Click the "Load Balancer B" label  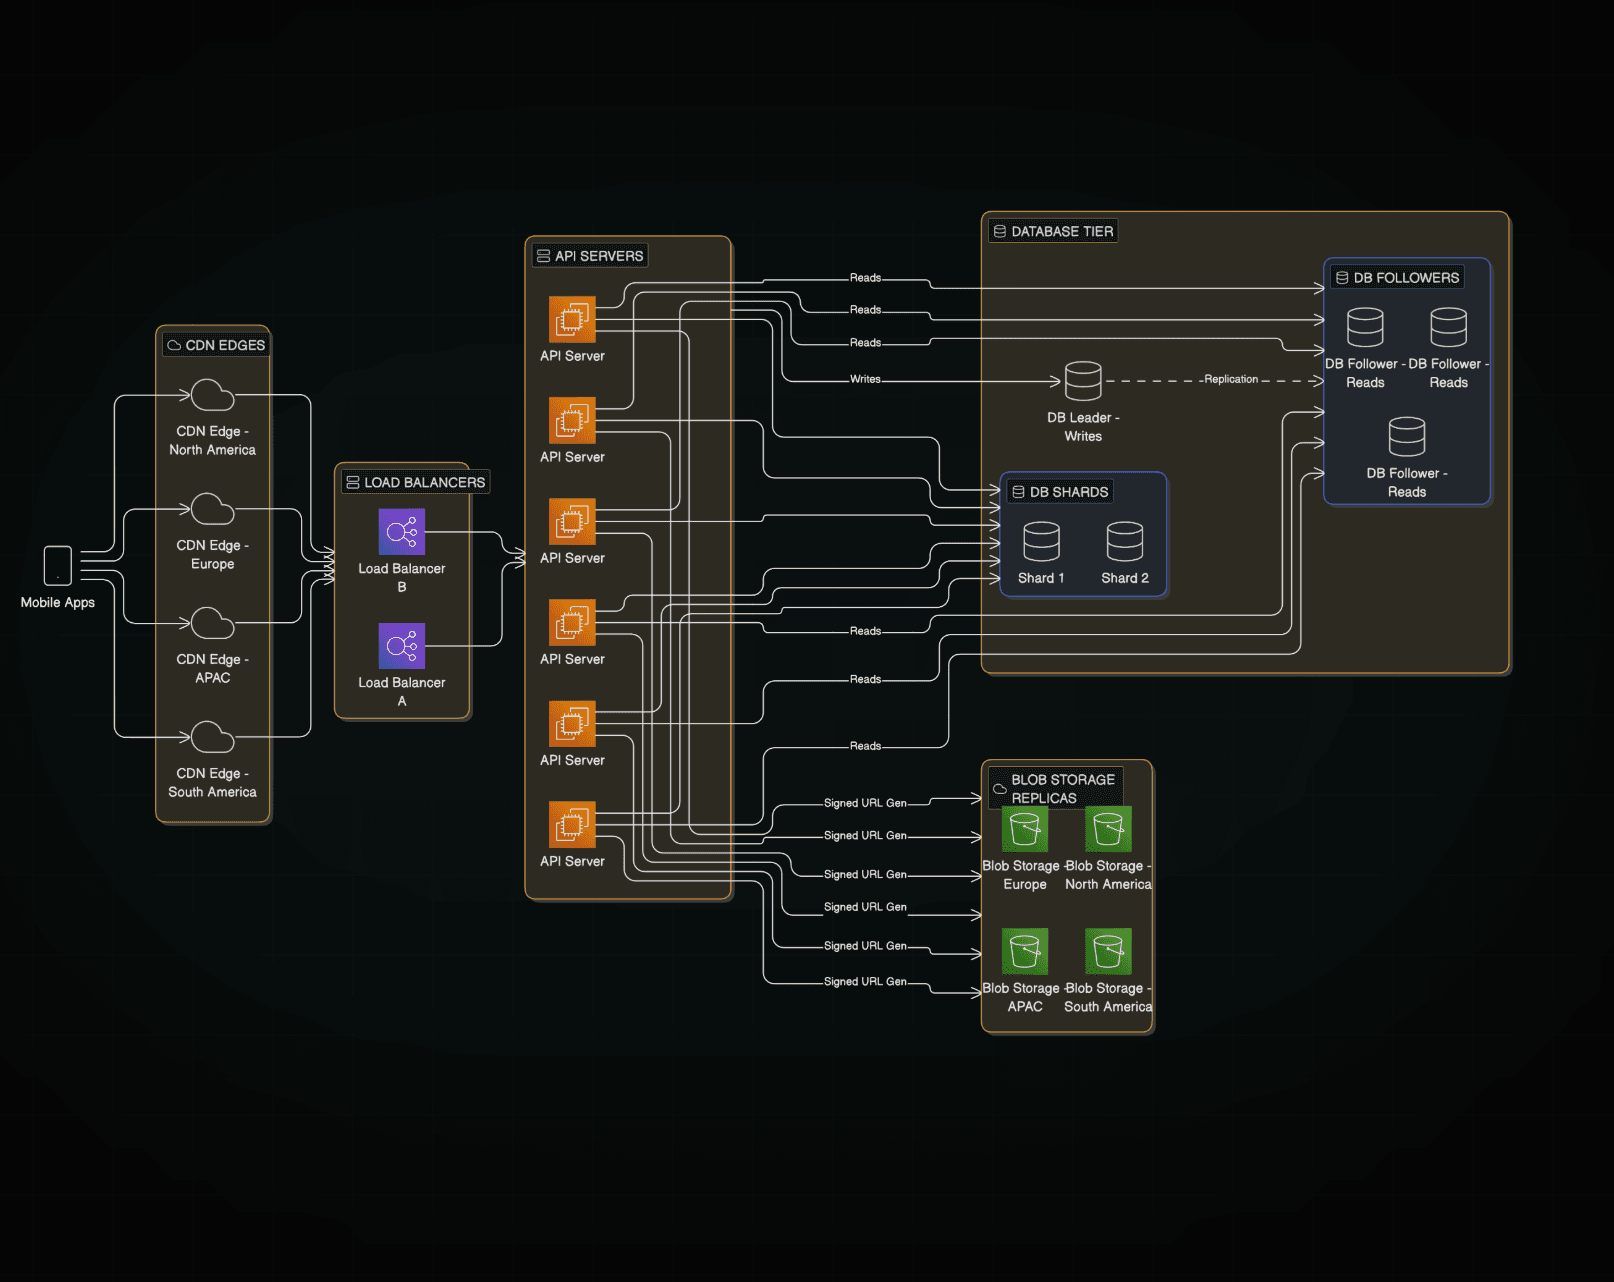(x=402, y=577)
